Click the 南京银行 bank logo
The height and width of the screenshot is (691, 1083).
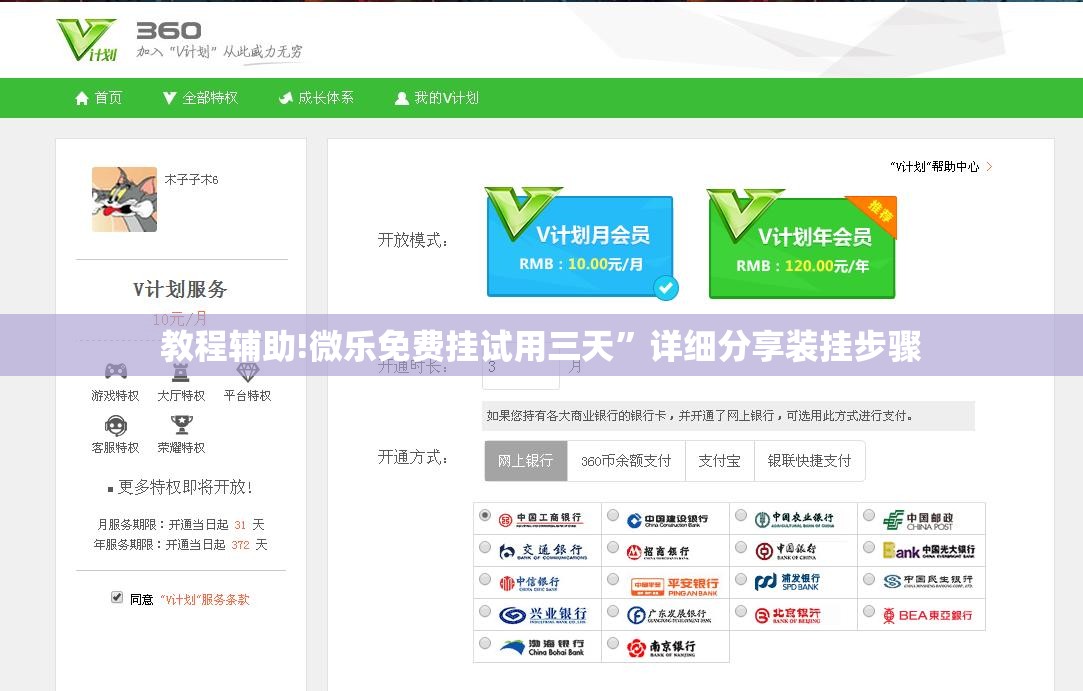661,647
